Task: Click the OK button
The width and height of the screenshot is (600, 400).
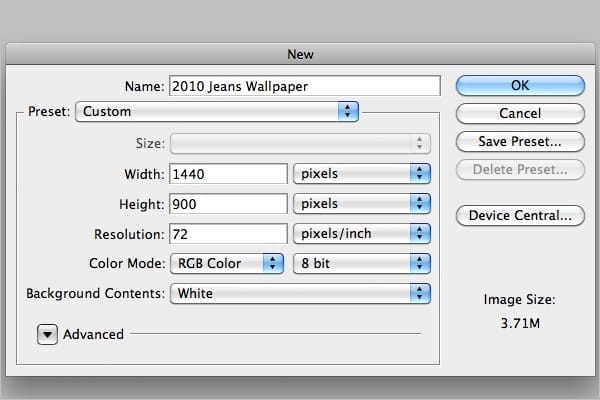Action: pyautogui.click(x=520, y=85)
